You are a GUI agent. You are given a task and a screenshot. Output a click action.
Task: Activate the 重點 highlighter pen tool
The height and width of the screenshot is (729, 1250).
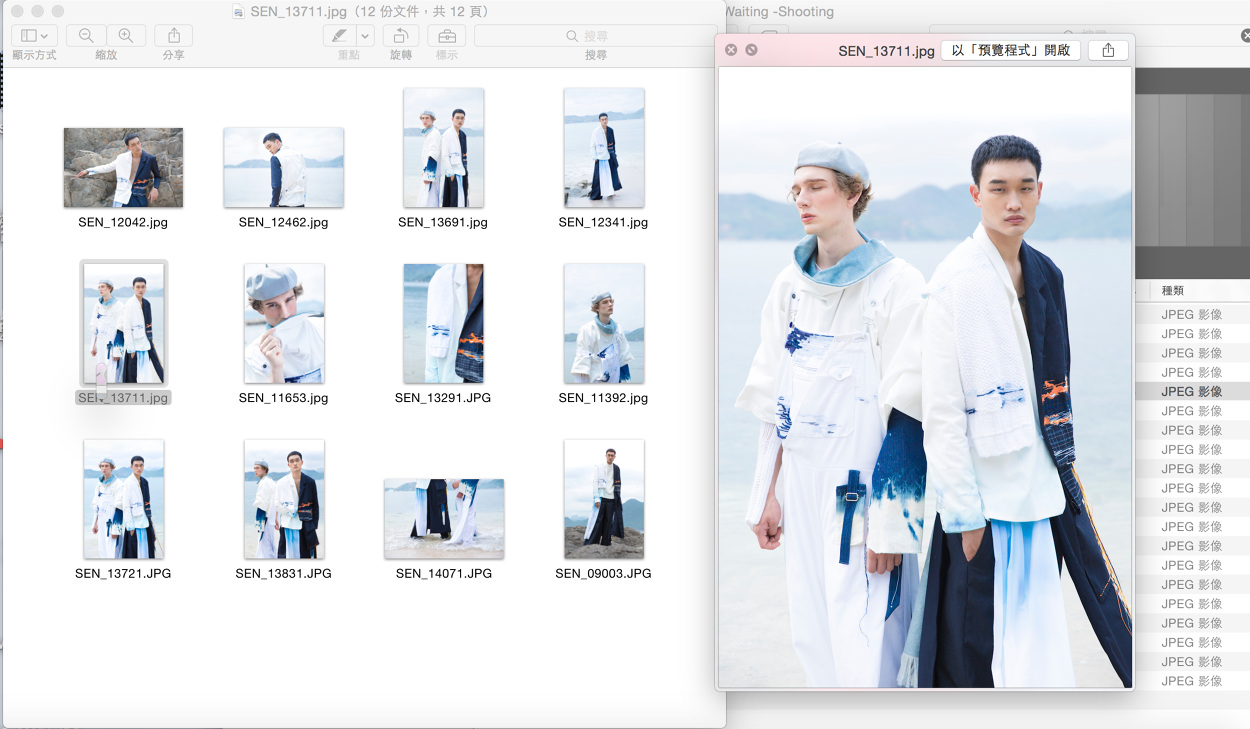(340, 36)
